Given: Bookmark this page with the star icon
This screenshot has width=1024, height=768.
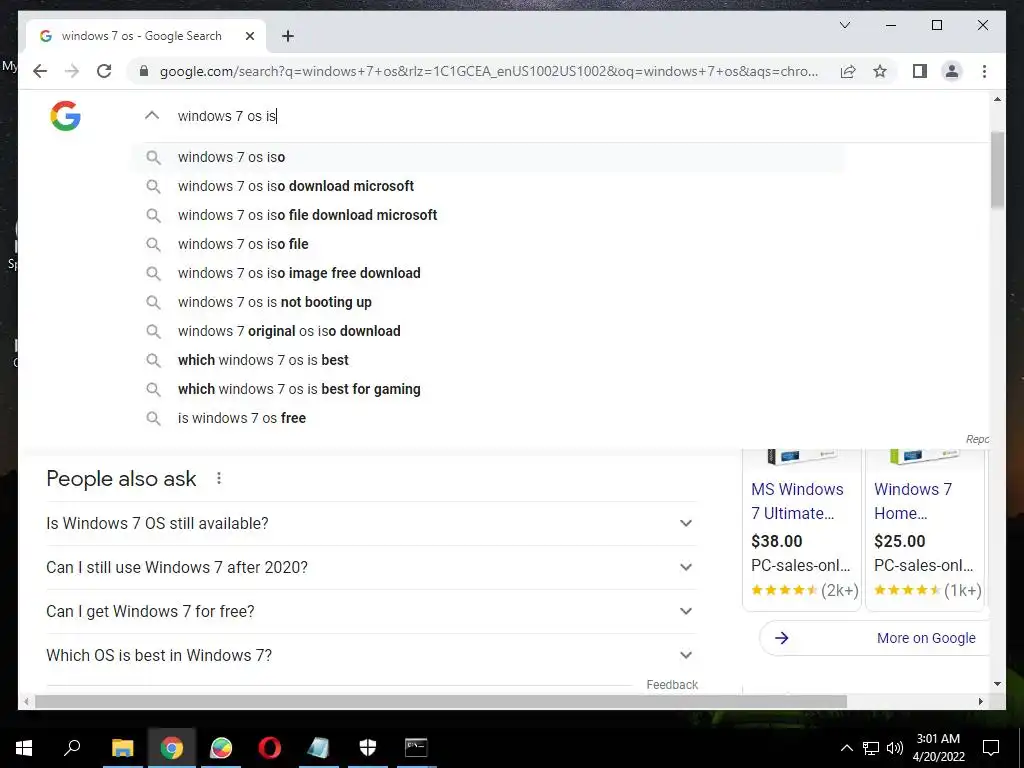Looking at the screenshot, I should [880, 71].
